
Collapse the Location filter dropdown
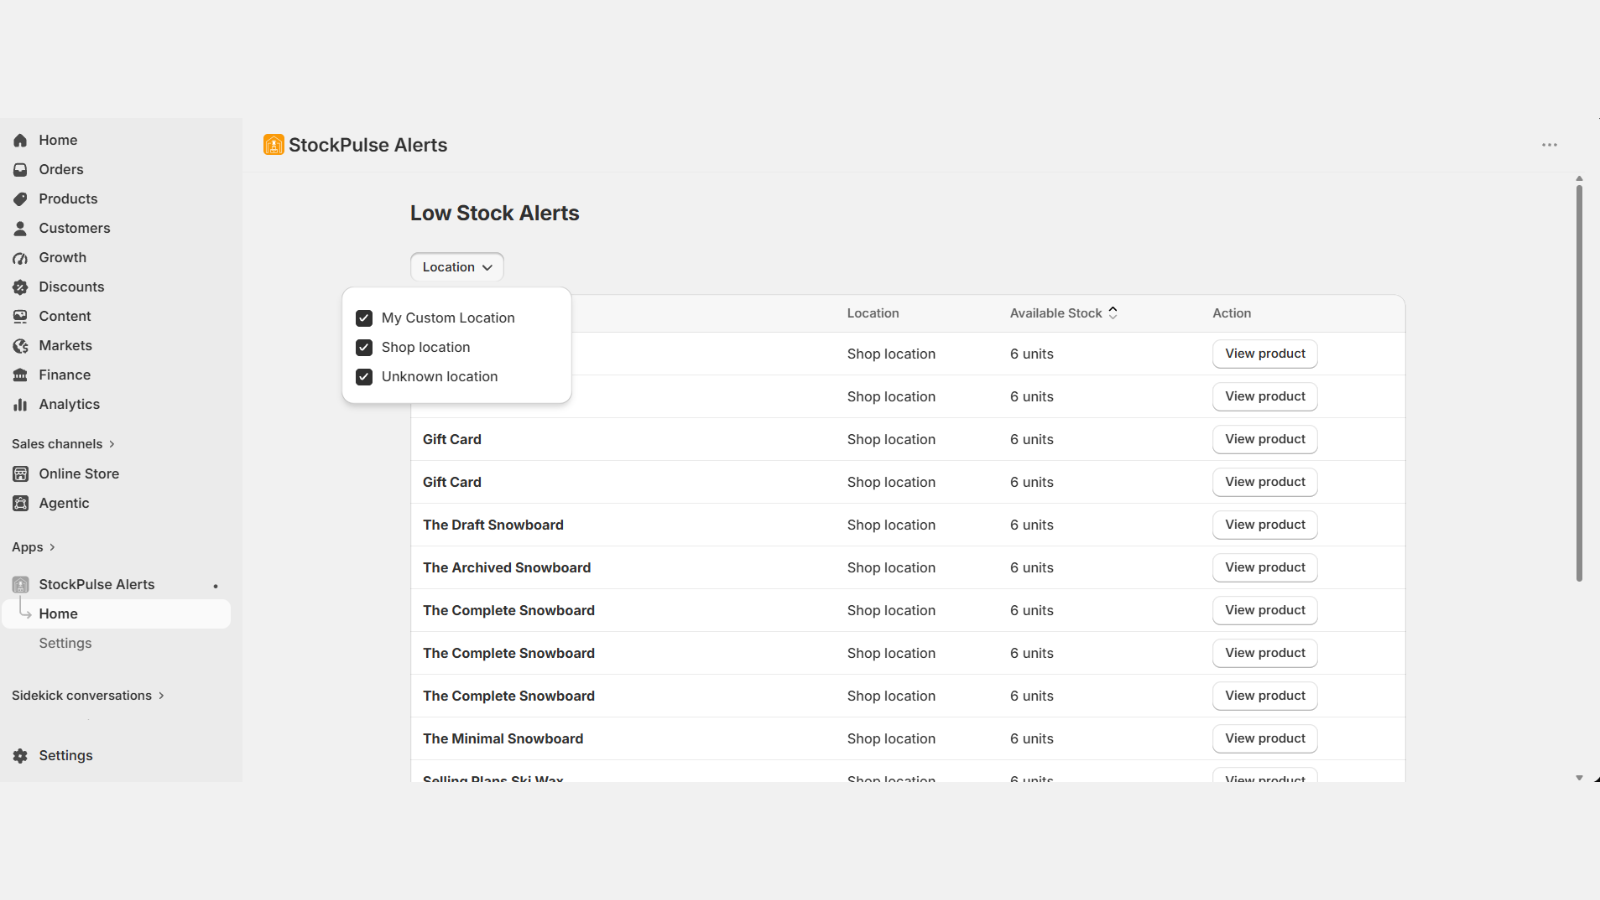click(x=457, y=267)
